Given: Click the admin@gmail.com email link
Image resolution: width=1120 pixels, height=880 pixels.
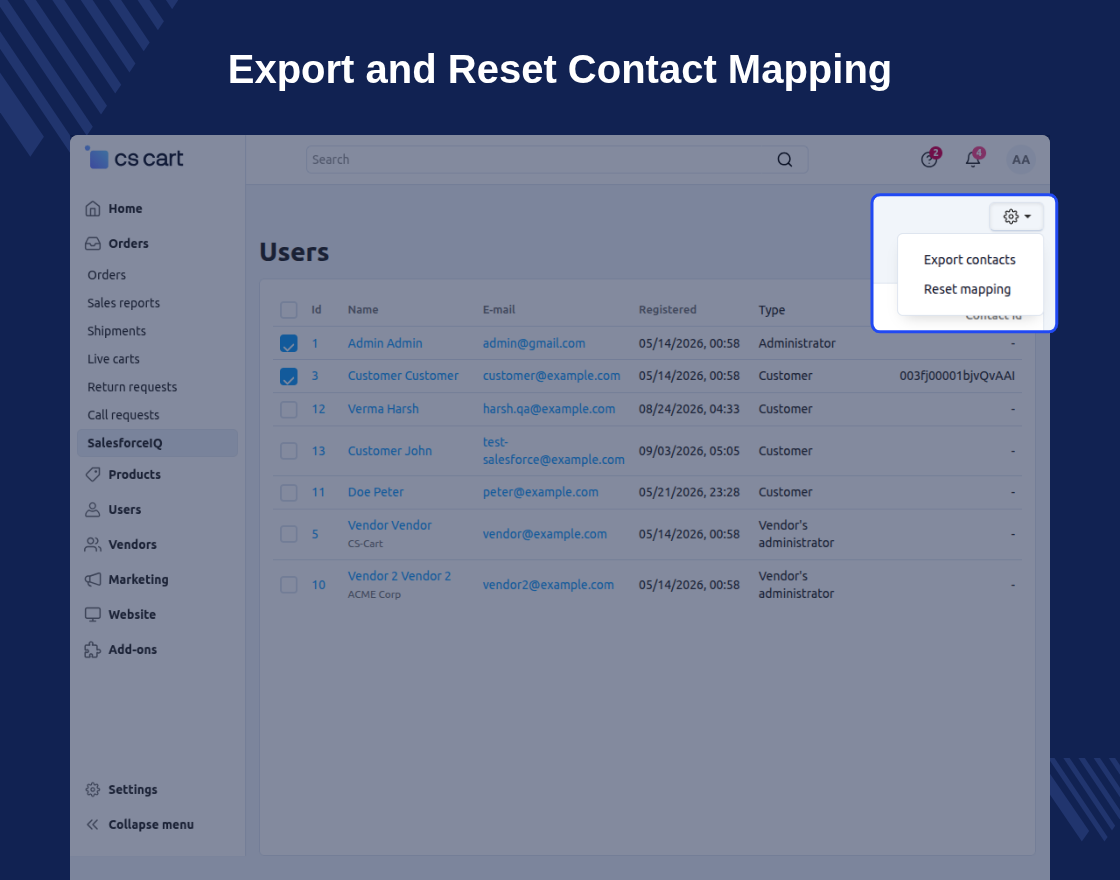Looking at the screenshot, I should pos(534,343).
